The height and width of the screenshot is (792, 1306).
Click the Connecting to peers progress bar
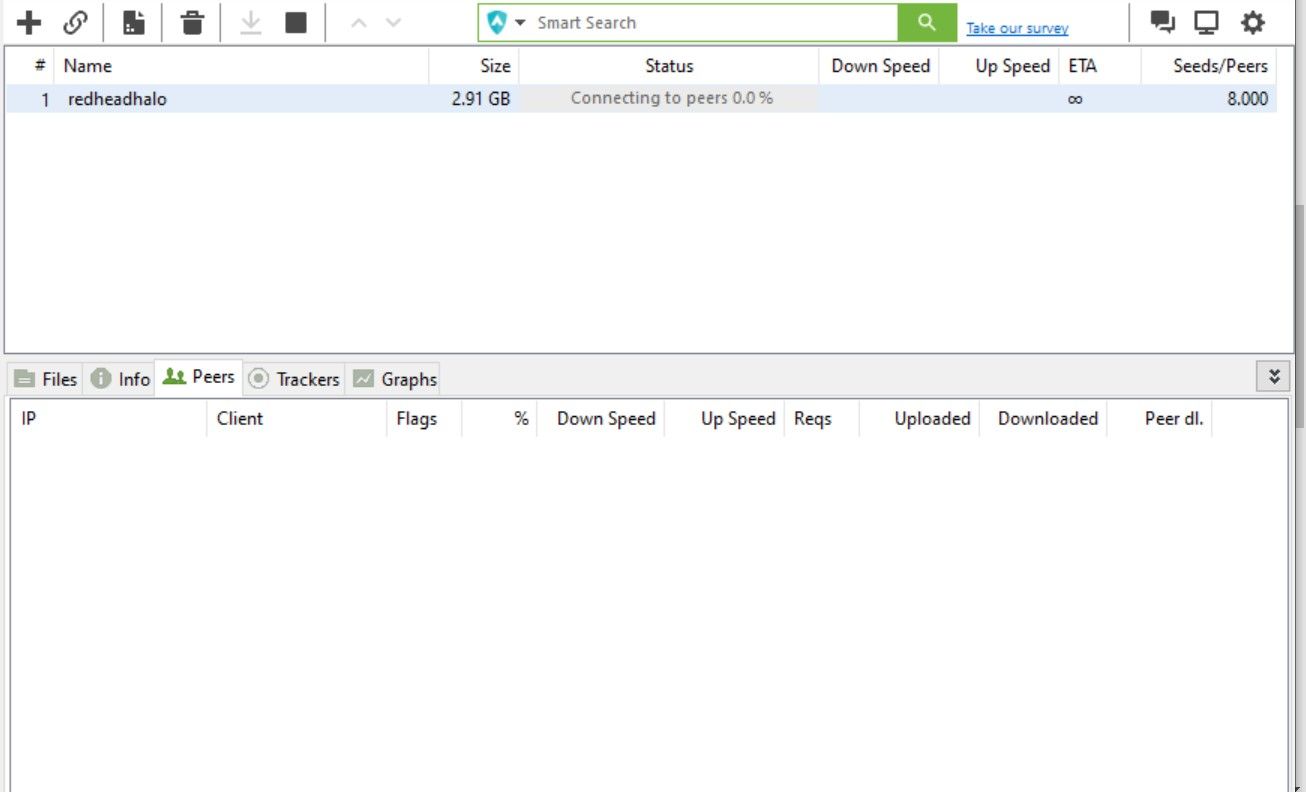(668, 98)
